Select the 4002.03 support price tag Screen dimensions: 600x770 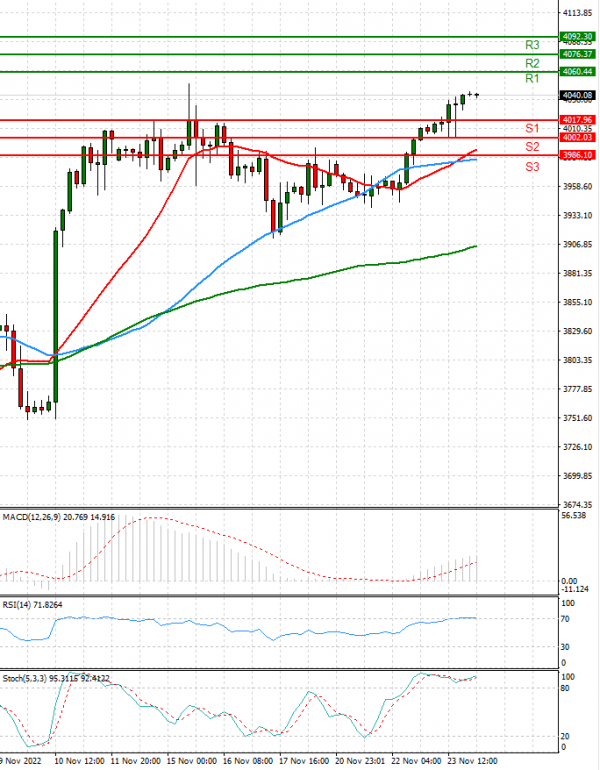tap(578, 138)
